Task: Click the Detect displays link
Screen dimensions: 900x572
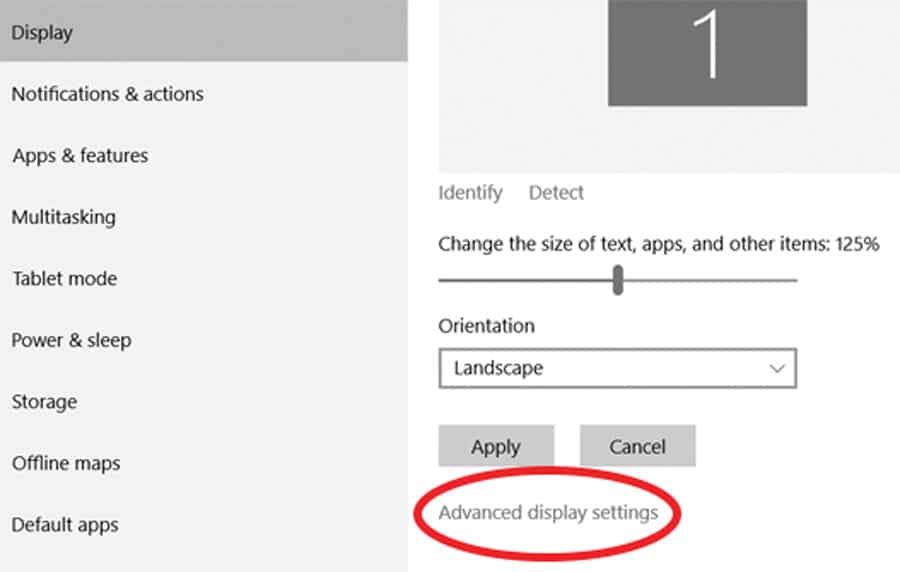Action: pyautogui.click(x=556, y=193)
